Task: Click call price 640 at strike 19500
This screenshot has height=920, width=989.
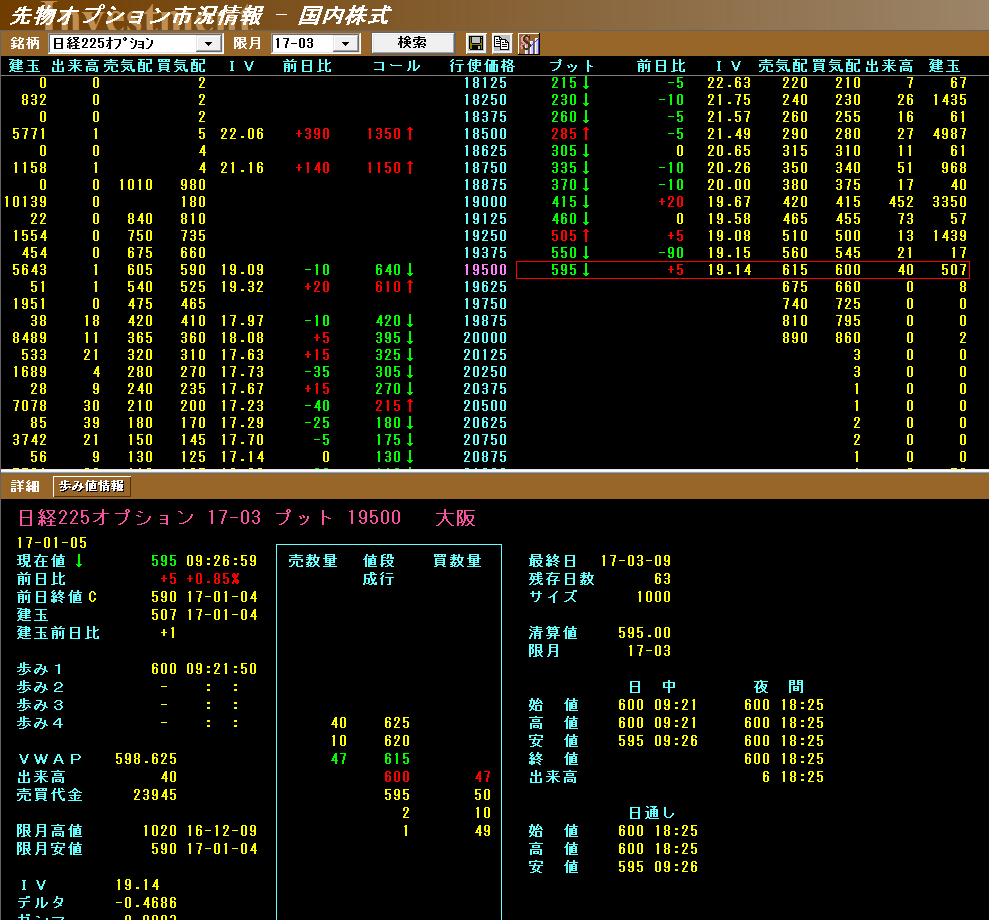Action: click(x=388, y=270)
